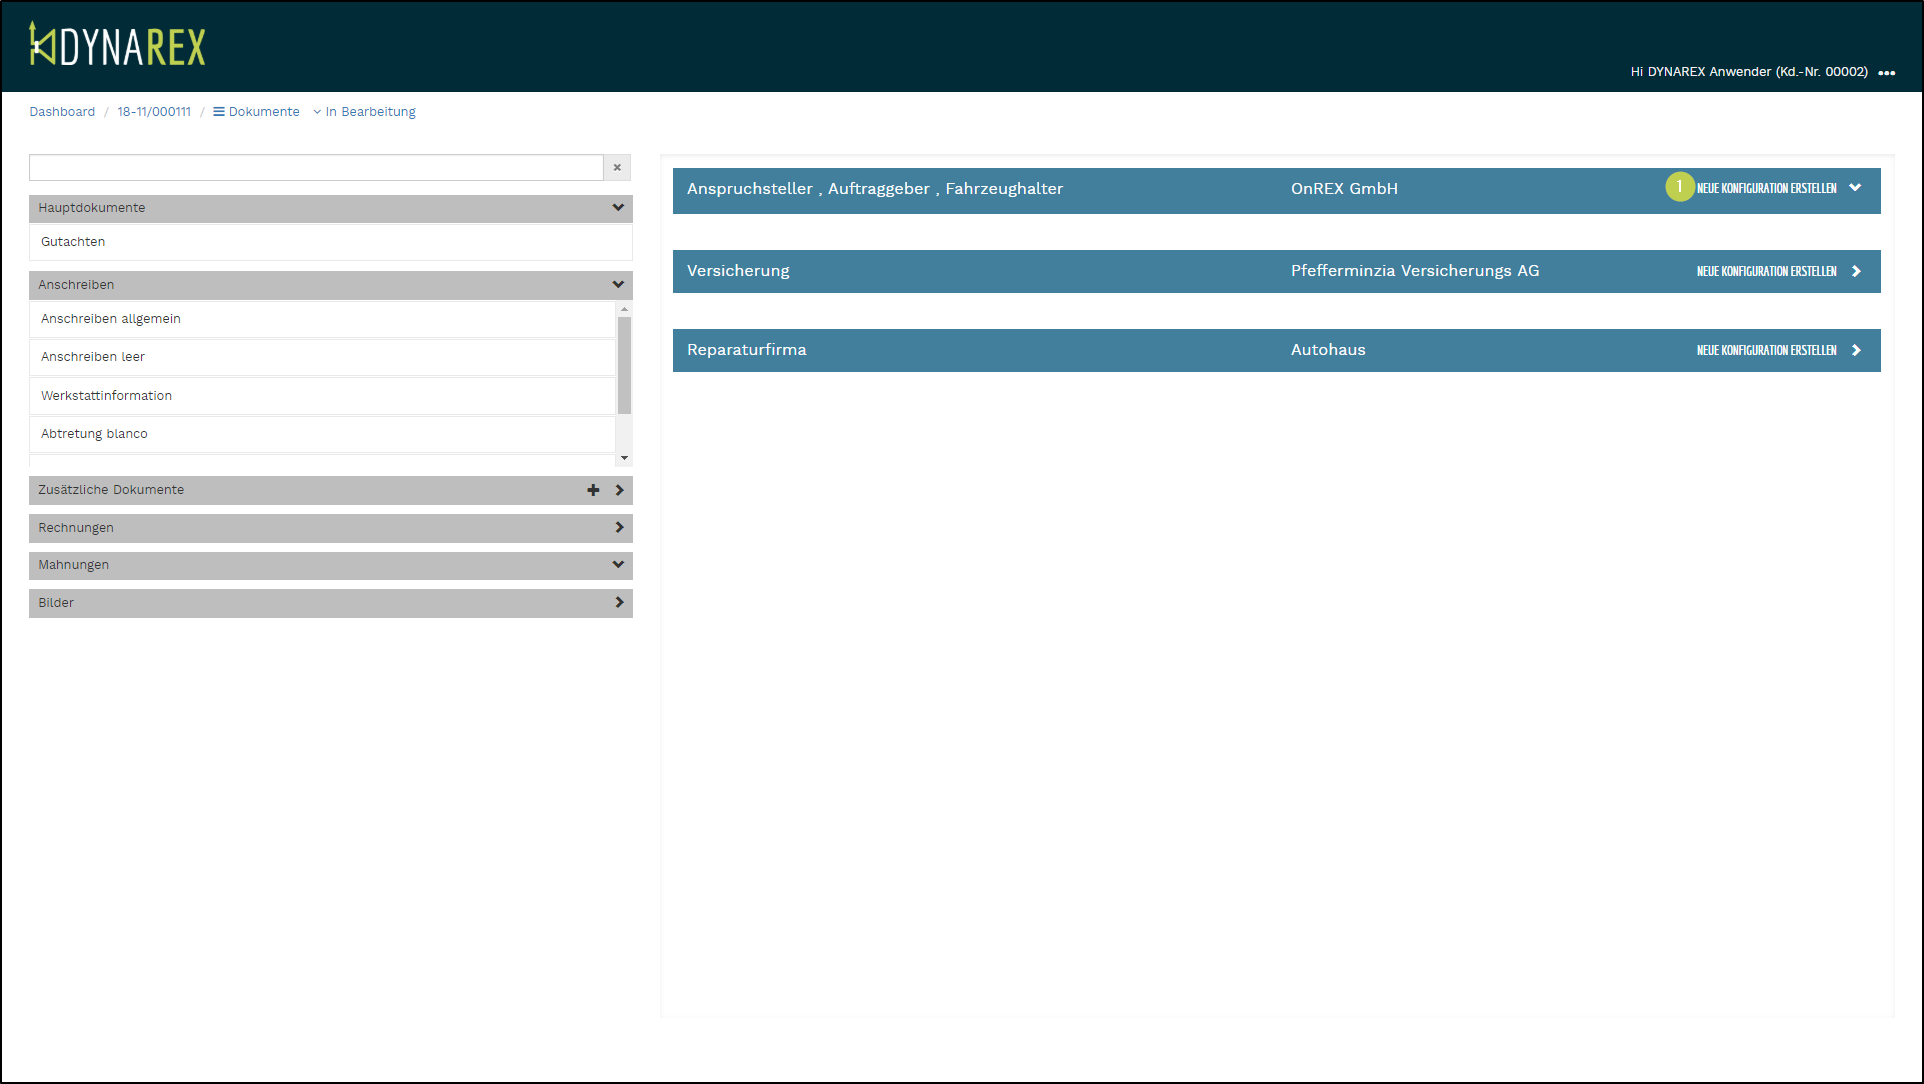Click the DYNAREX logo
This screenshot has width=1924, height=1084.
tap(117, 45)
